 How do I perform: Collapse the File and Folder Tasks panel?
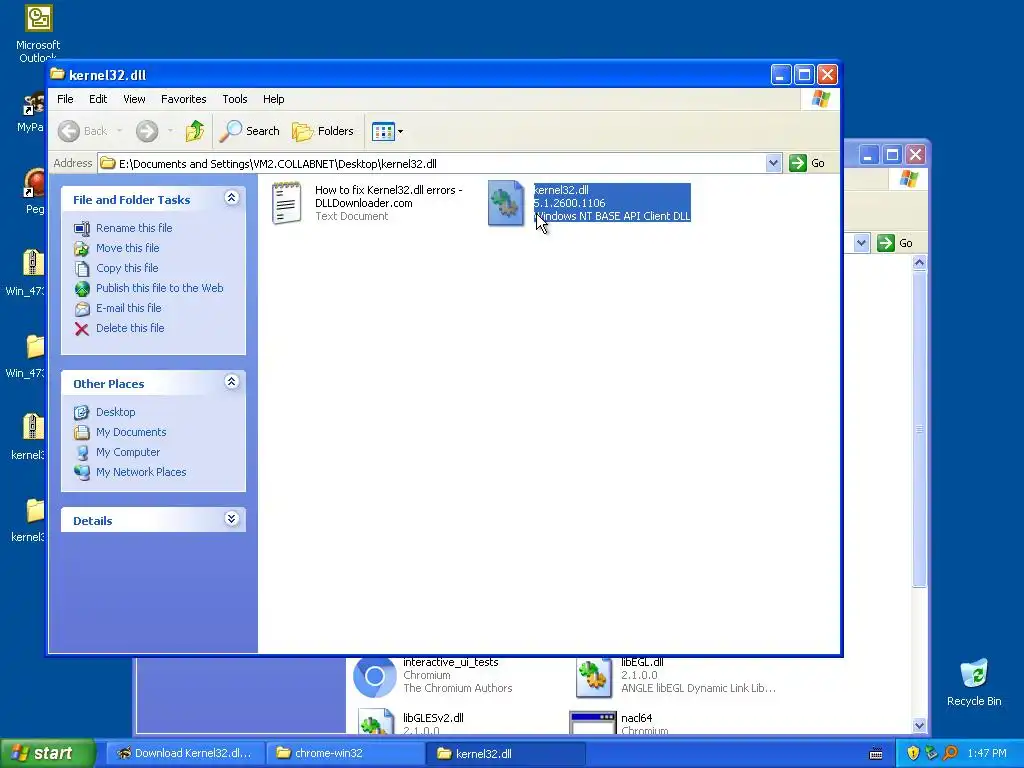[231, 198]
